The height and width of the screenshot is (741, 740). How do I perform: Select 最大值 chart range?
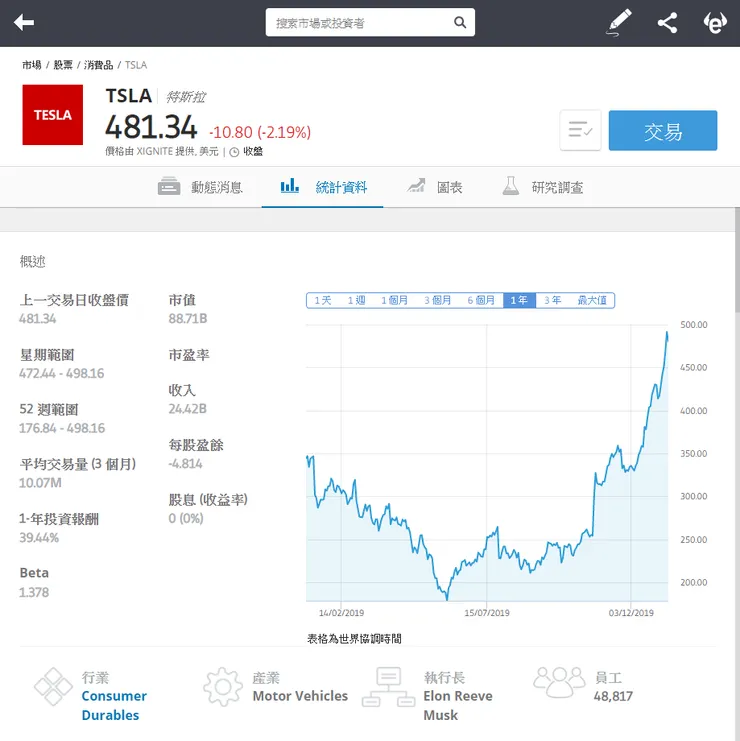coord(592,301)
